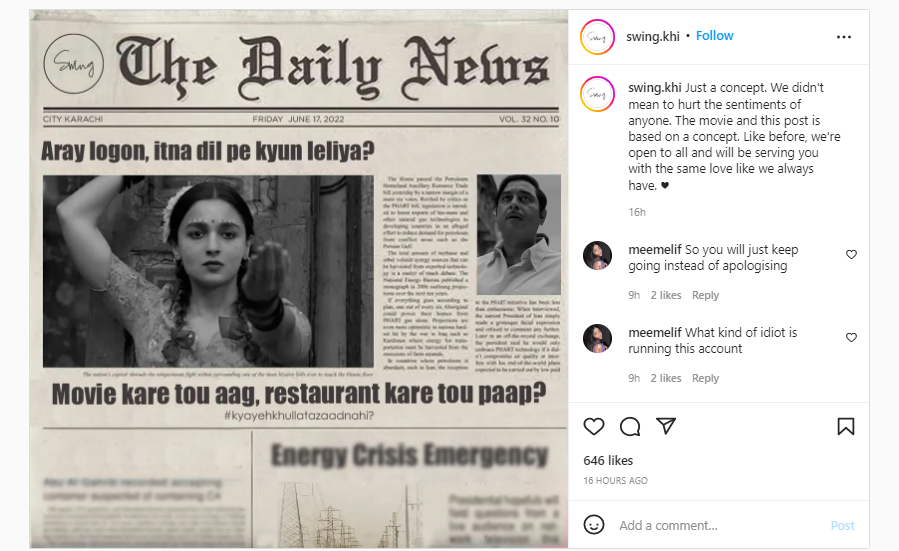The image size is (899, 551).
Task: Open The Daily News post image
Action: (299, 279)
